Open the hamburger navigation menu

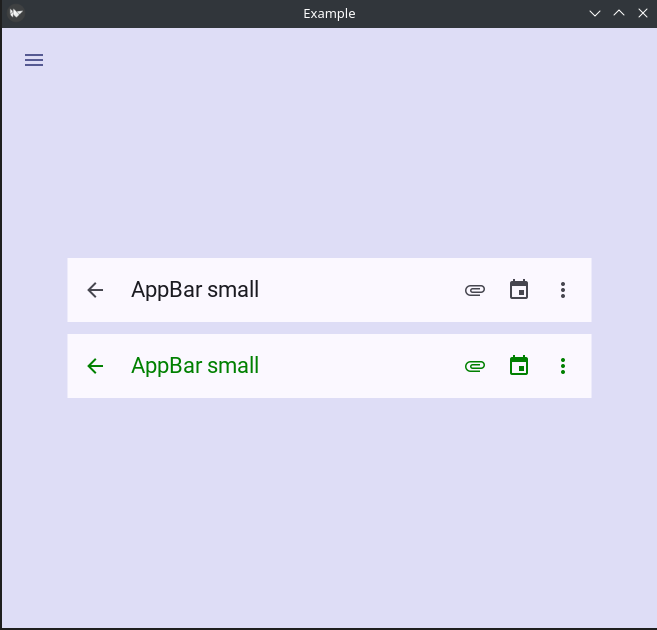pyautogui.click(x=34, y=60)
